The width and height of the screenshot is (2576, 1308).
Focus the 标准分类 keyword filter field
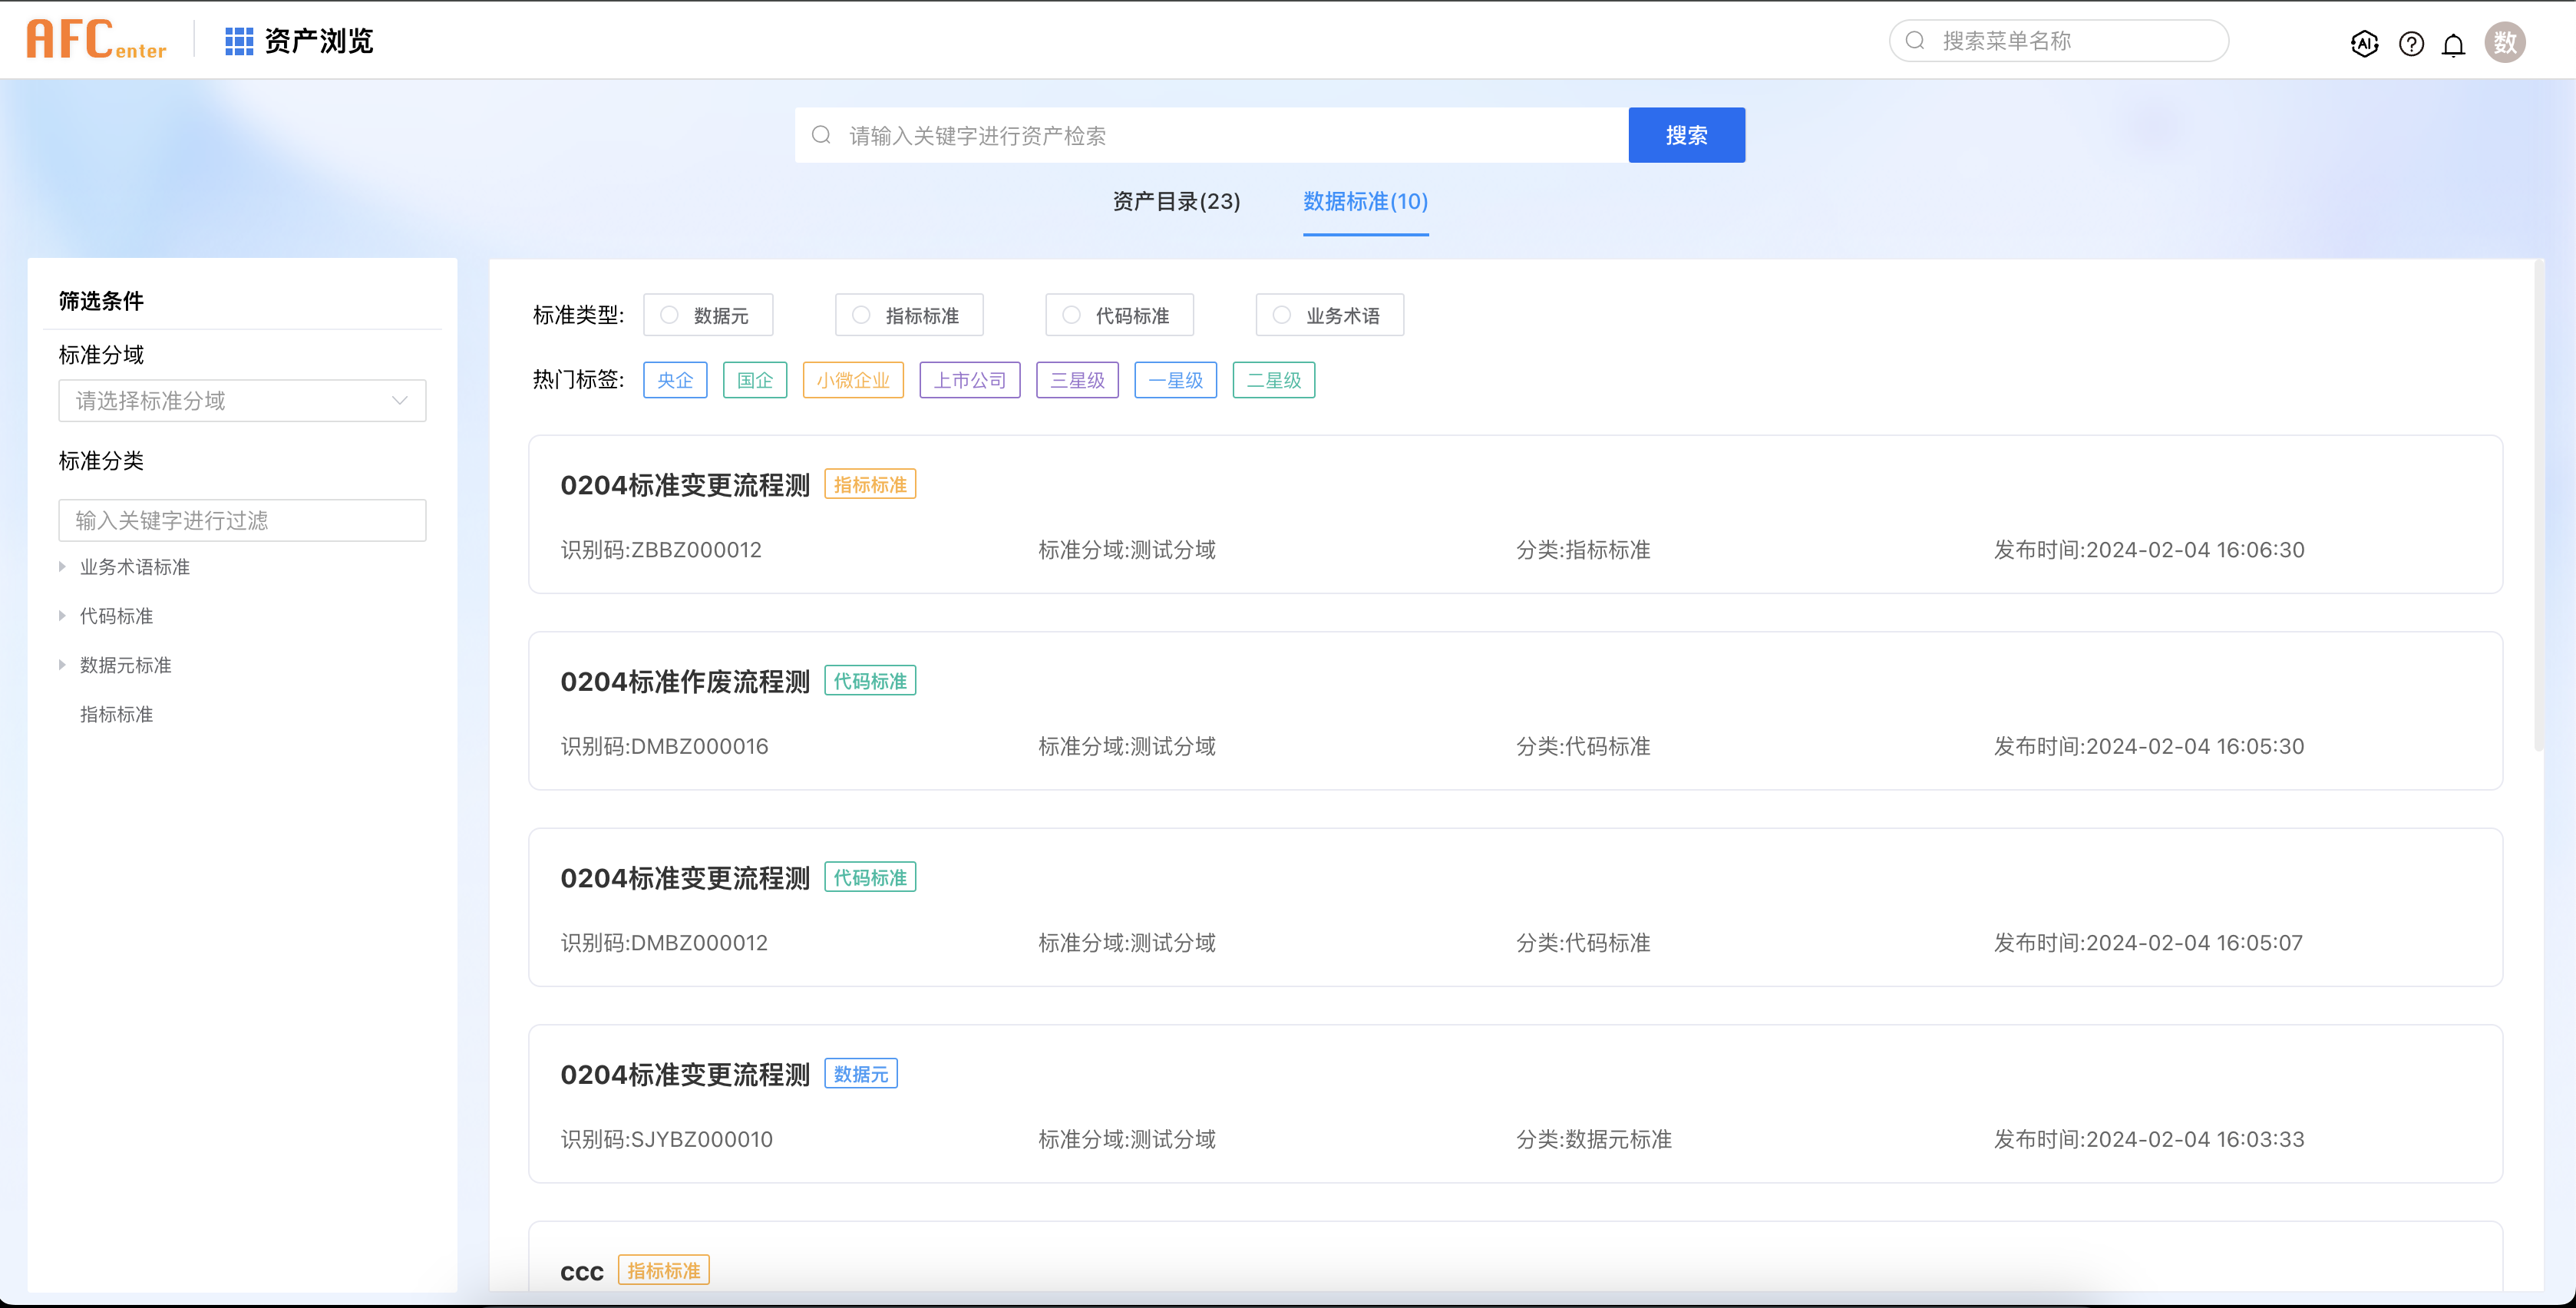tap(243, 520)
